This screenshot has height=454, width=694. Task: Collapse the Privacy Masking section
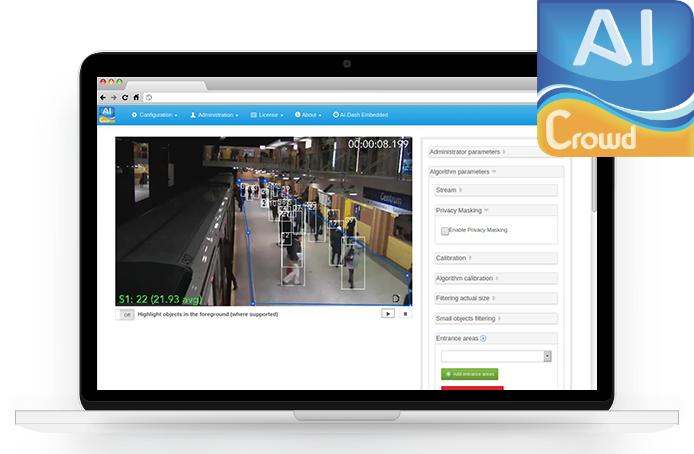click(496, 210)
